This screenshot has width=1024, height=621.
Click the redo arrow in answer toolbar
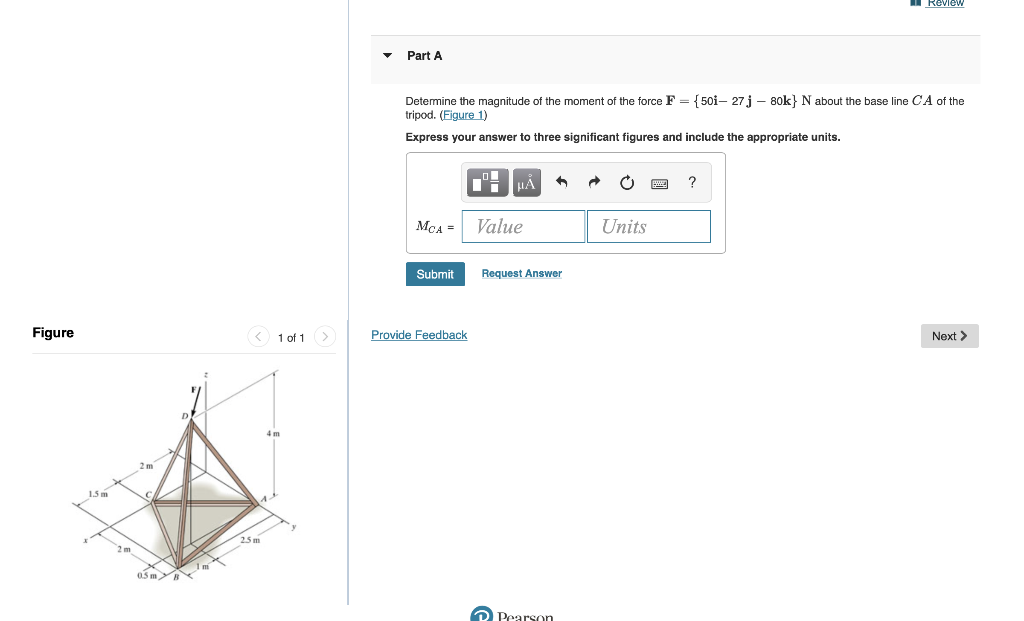(593, 182)
